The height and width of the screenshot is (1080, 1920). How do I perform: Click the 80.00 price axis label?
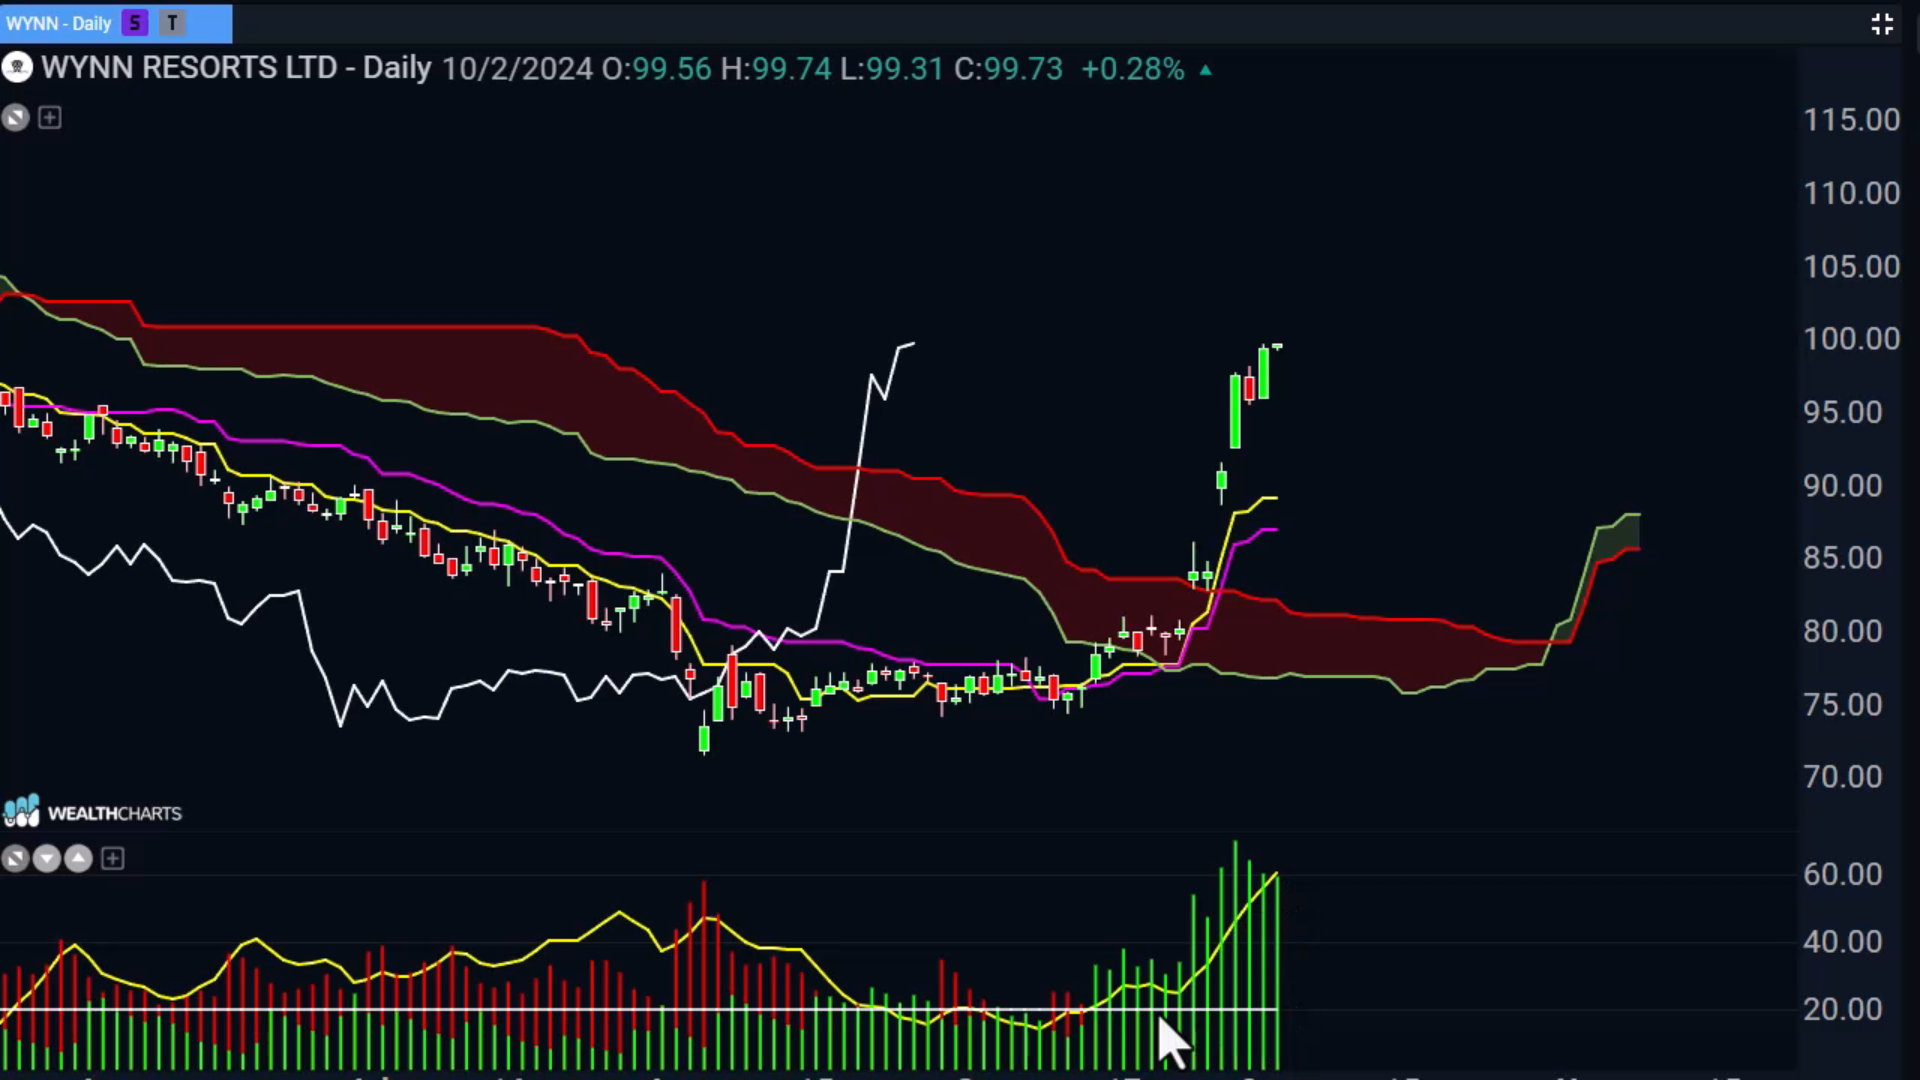point(1843,631)
